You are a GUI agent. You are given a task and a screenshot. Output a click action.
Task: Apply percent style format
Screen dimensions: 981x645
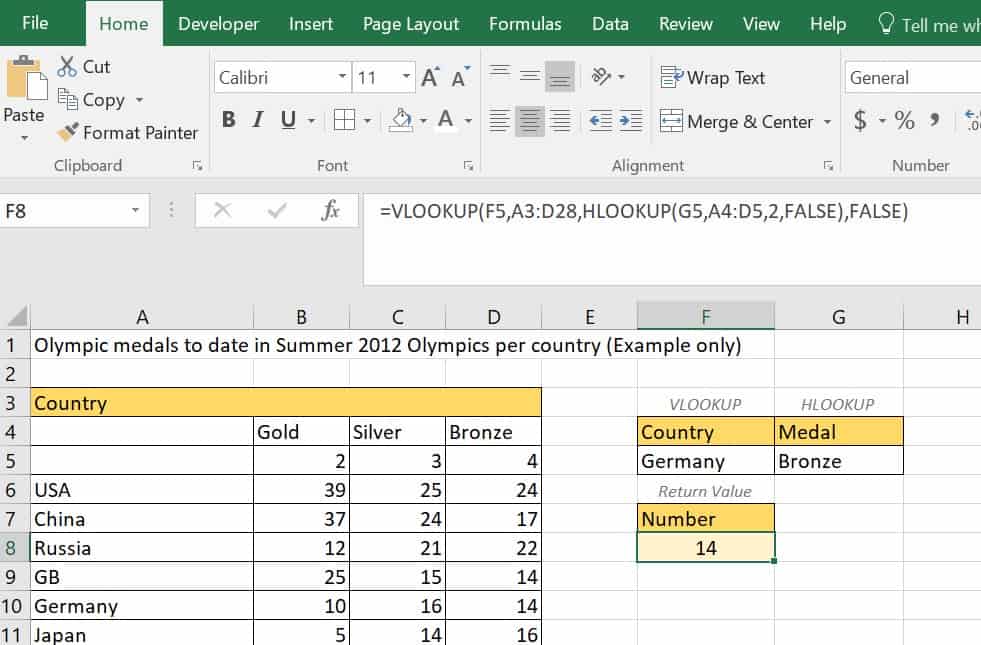pyautogui.click(x=904, y=119)
